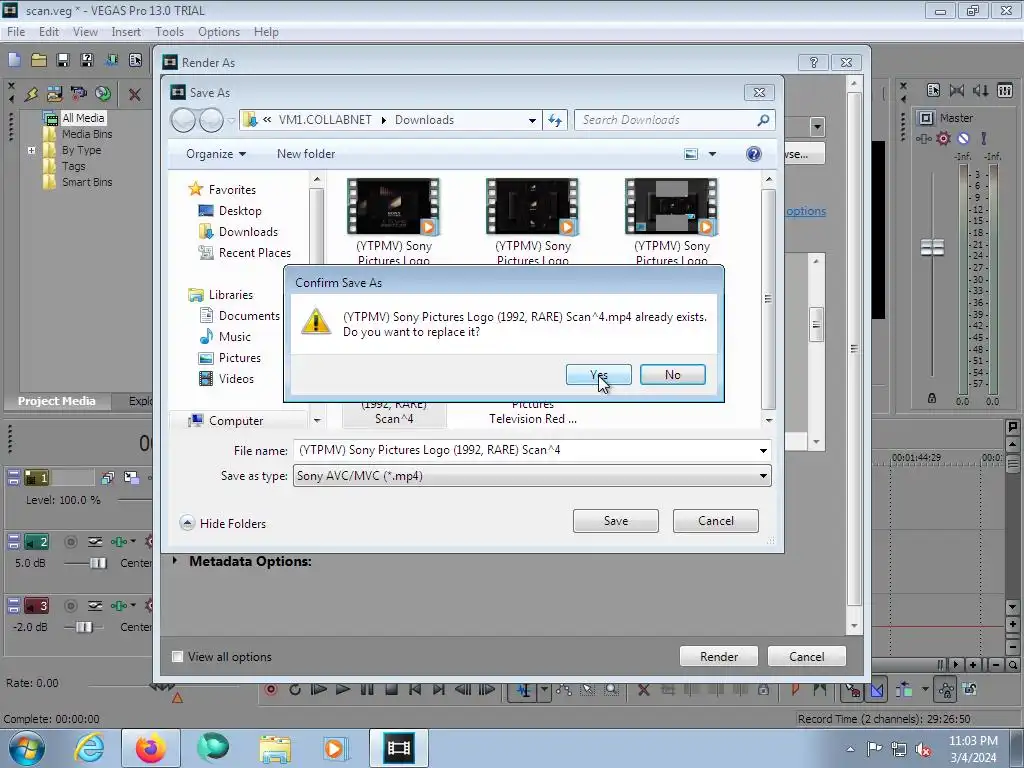Screen dimensions: 1024x768
Task: Open the File name history dropdown arrow
Action: point(763,450)
